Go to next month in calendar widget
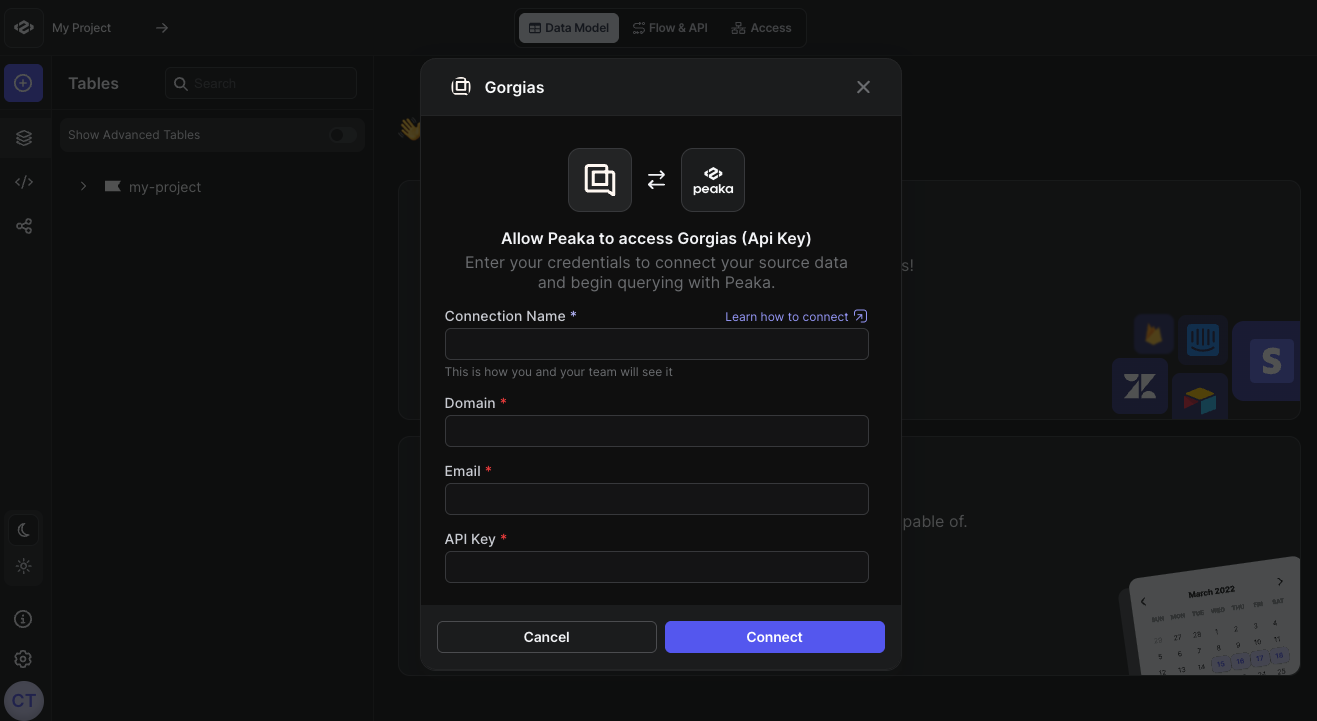Viewport: 1317px width, 721px height. [1280, 582]
